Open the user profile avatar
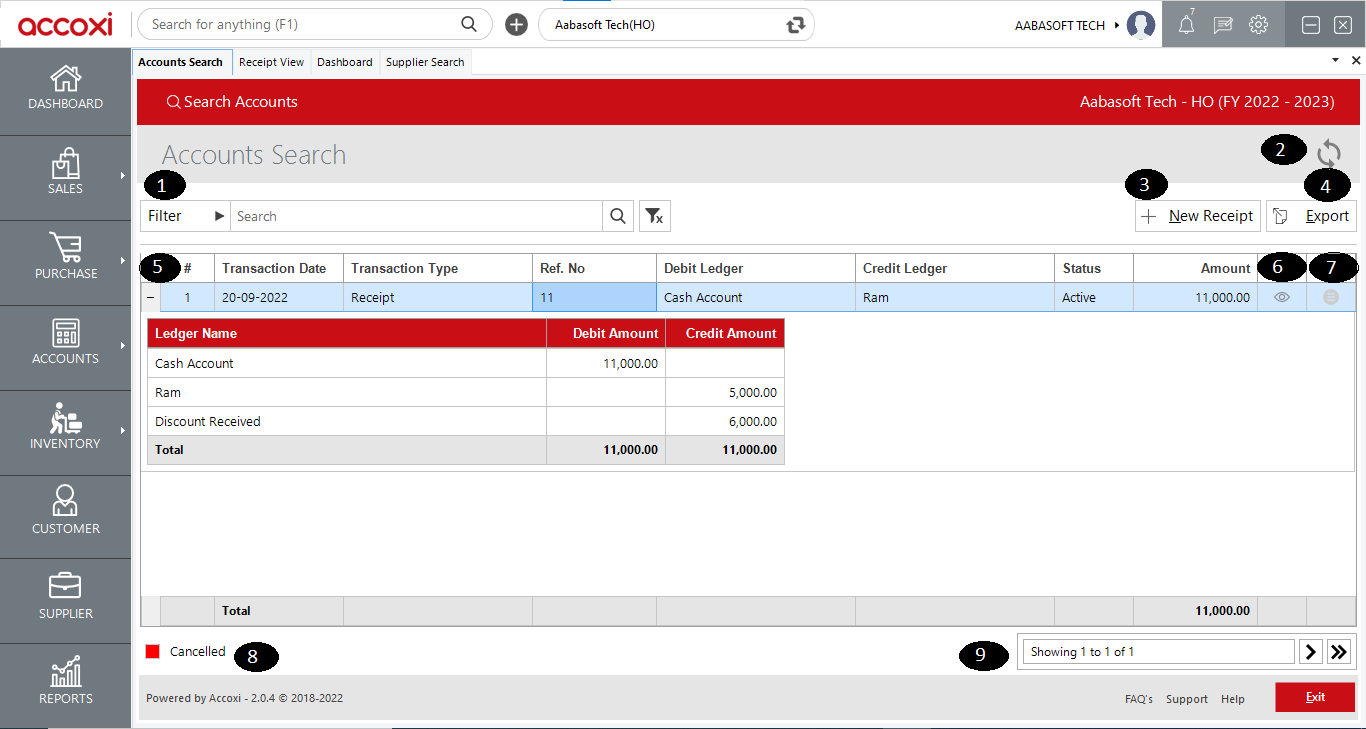1366x729 pixels. click(1141, 25)
